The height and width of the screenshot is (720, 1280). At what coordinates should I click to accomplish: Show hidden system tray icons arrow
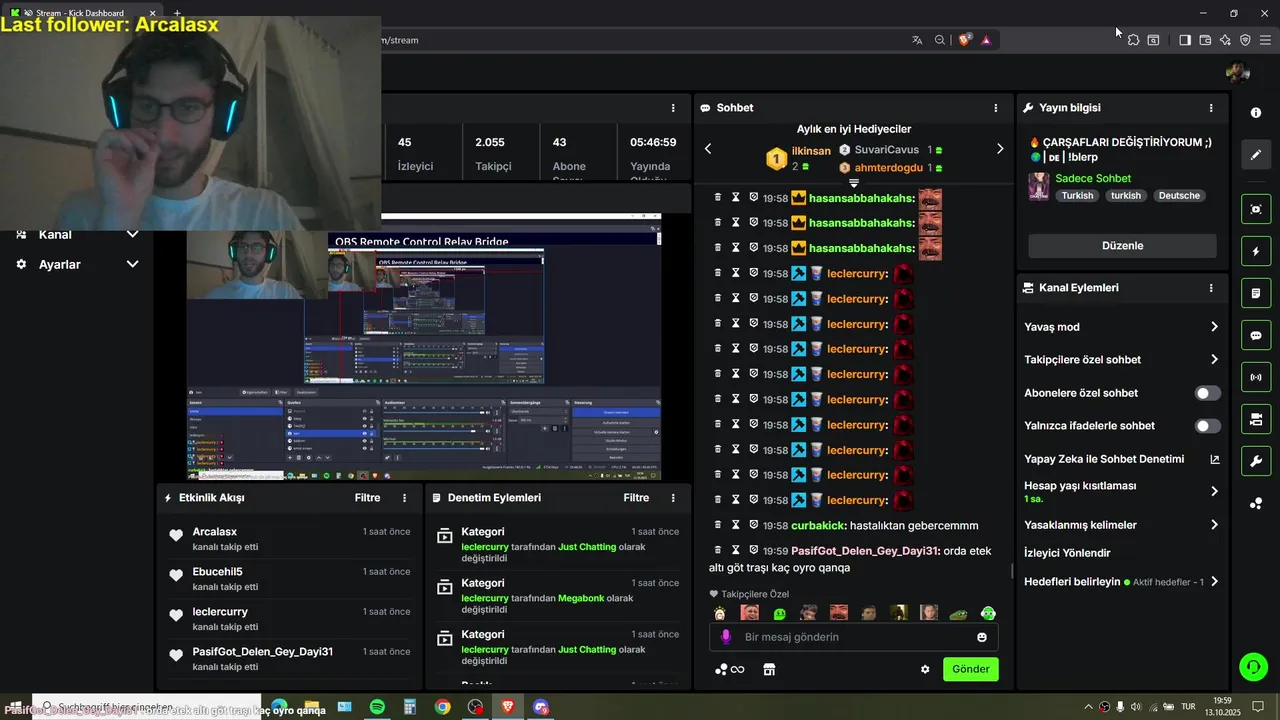(1088, 707)
